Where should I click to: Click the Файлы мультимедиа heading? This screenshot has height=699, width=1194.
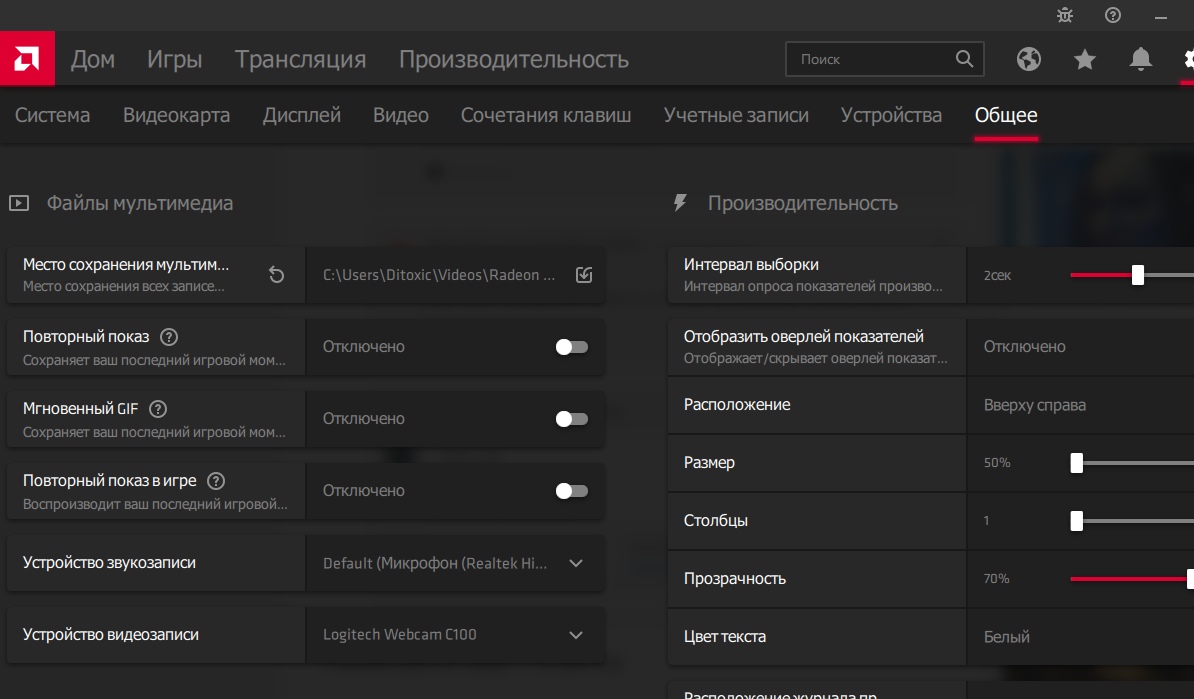click(140, 203)
